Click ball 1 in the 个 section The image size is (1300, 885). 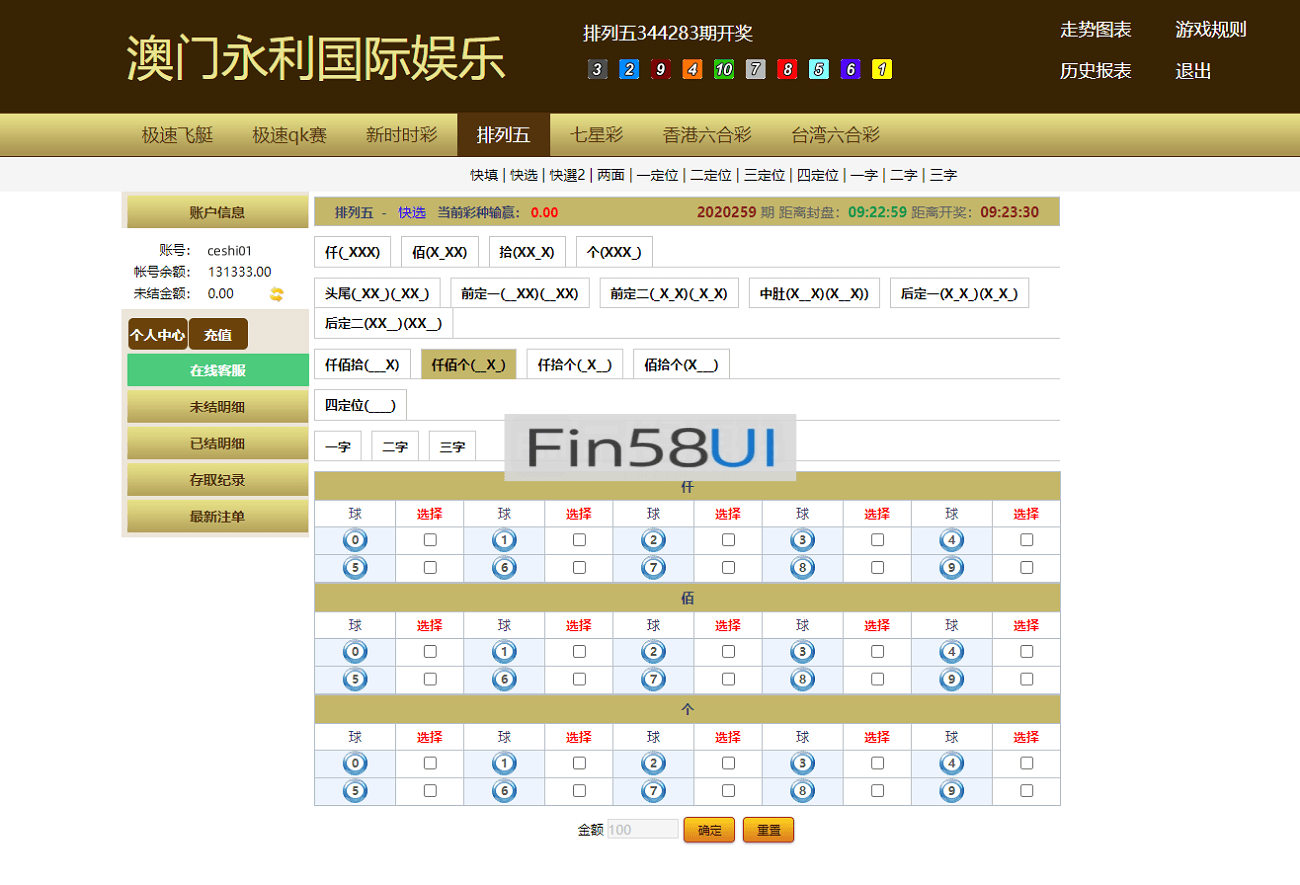pos(504,762)
